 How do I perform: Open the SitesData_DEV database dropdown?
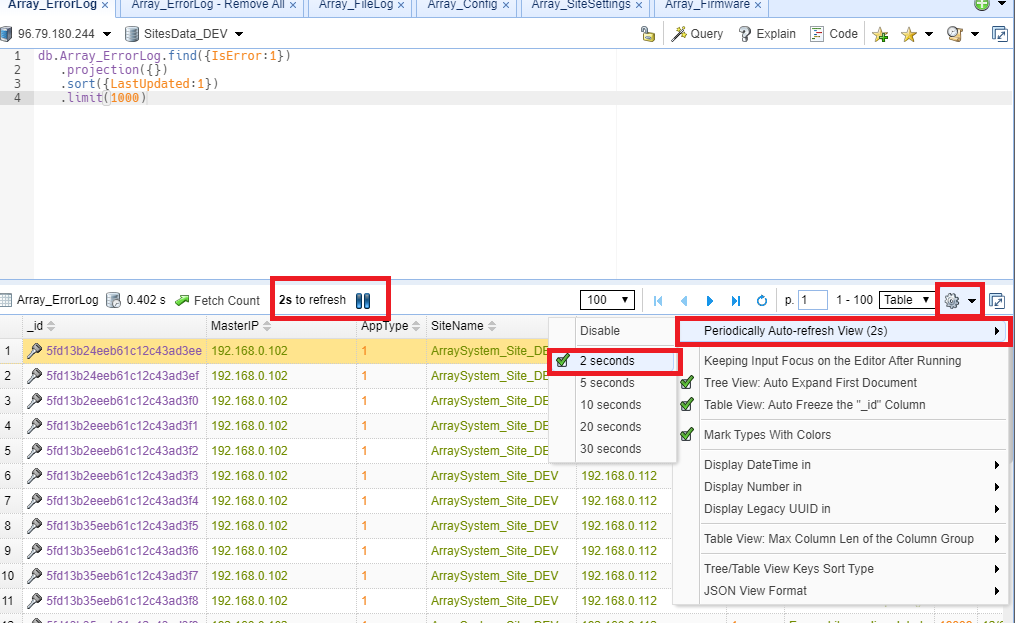[239, 34]
